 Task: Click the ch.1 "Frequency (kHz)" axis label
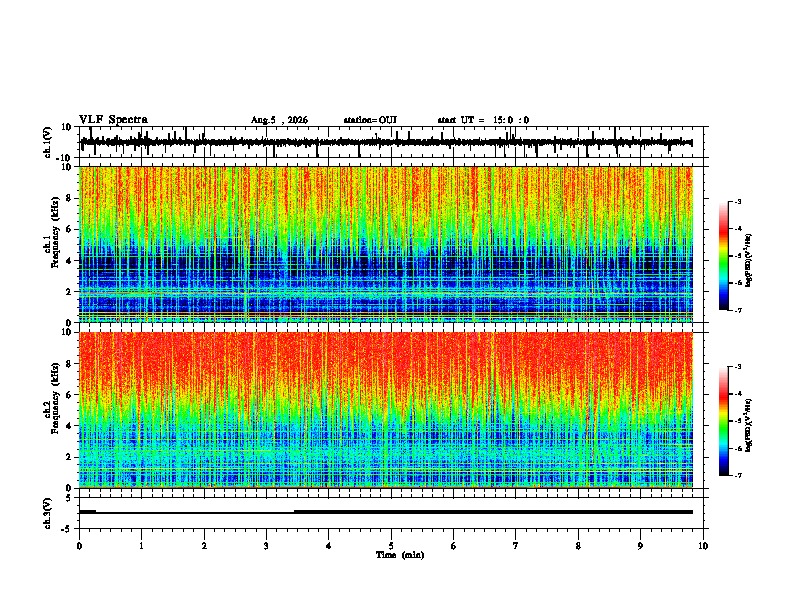55,232
